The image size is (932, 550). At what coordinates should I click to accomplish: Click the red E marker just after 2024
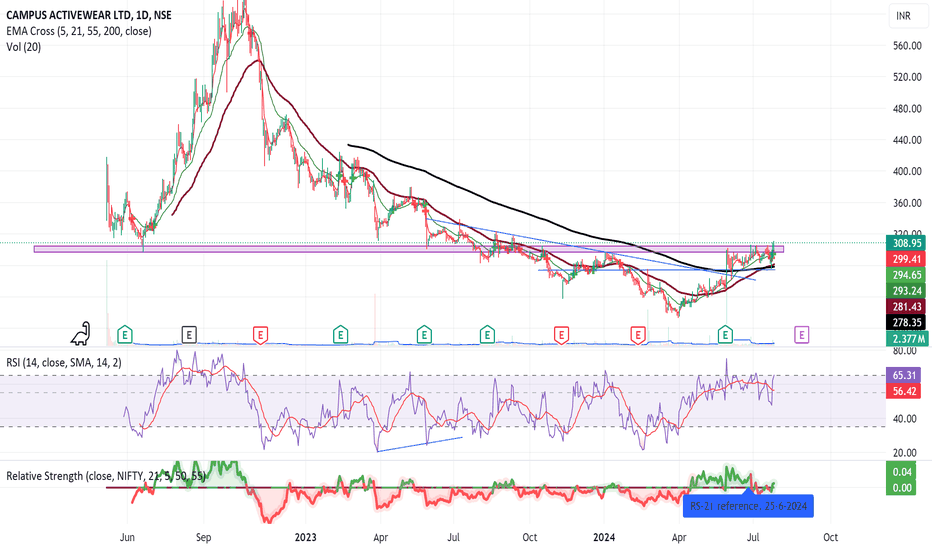pyautogui.click(x=638, y=335)
